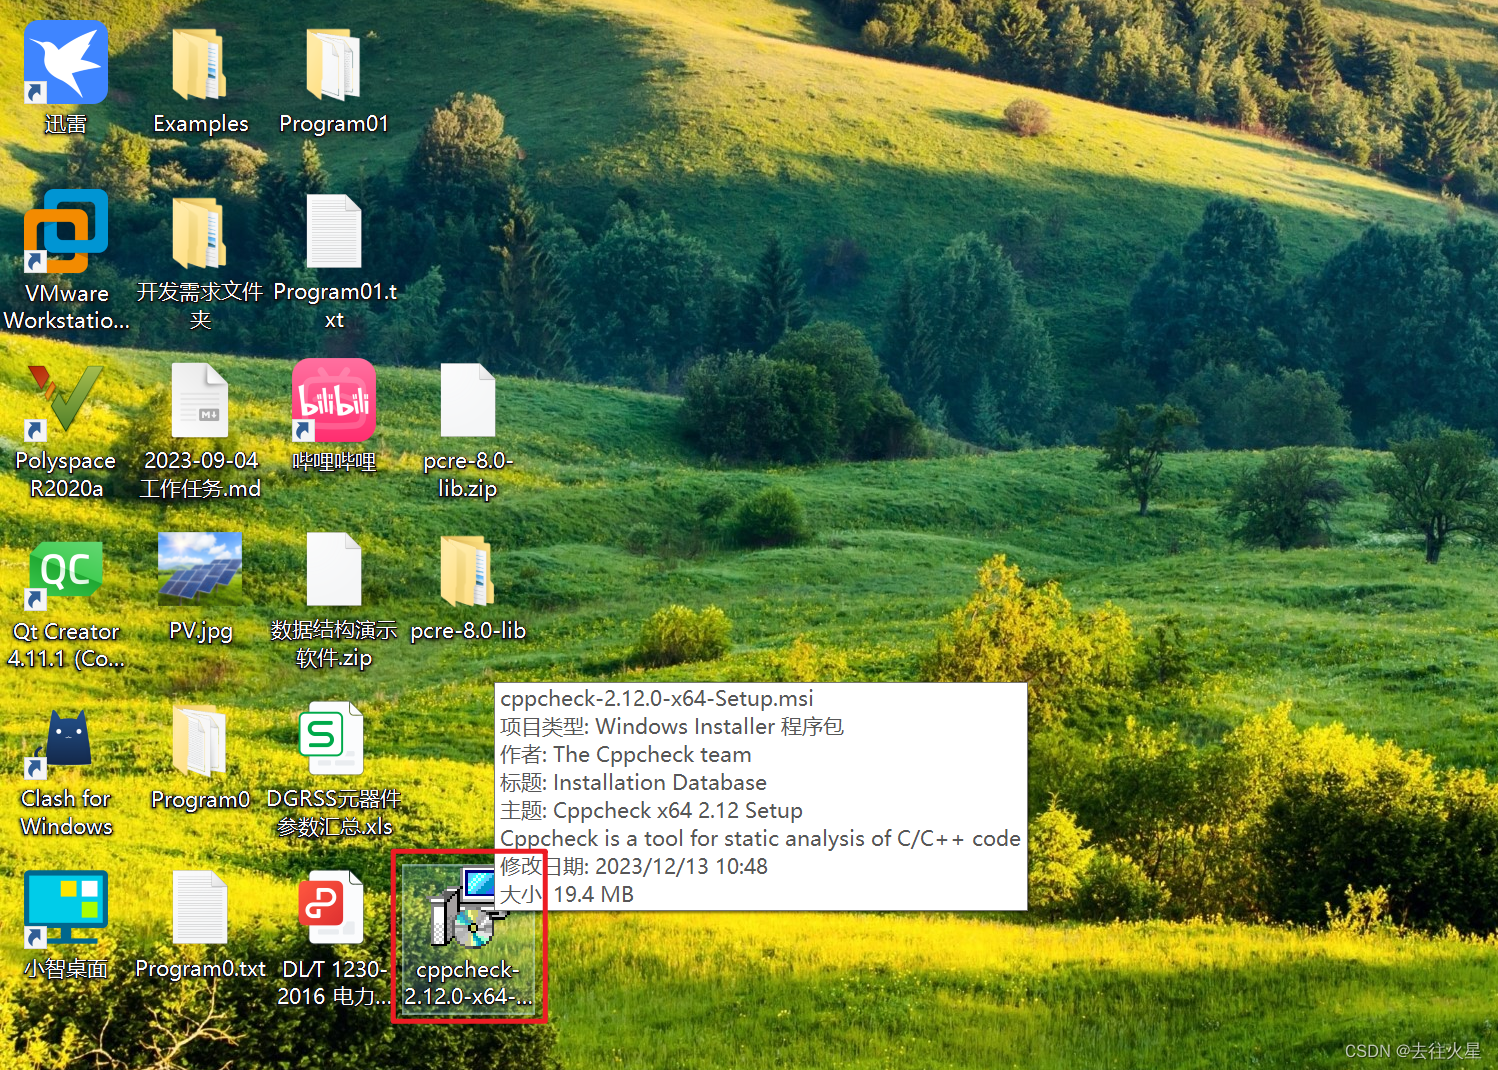
Task: Select the pcre-8.0-lib.zip file icon
Action: click(x=468, y=400)
